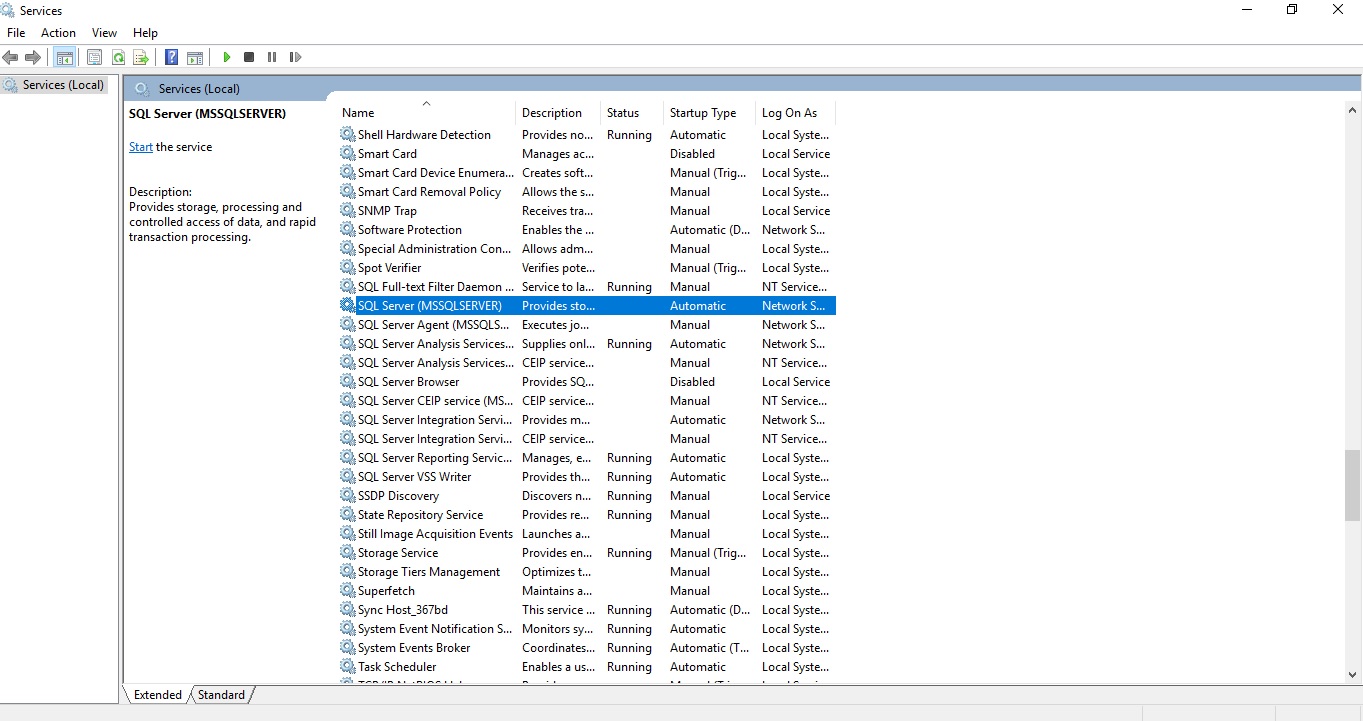Screen dimensions: 1363x721
Task: Toggle the Show/Hide Action Pane icon
Action: 195,57
